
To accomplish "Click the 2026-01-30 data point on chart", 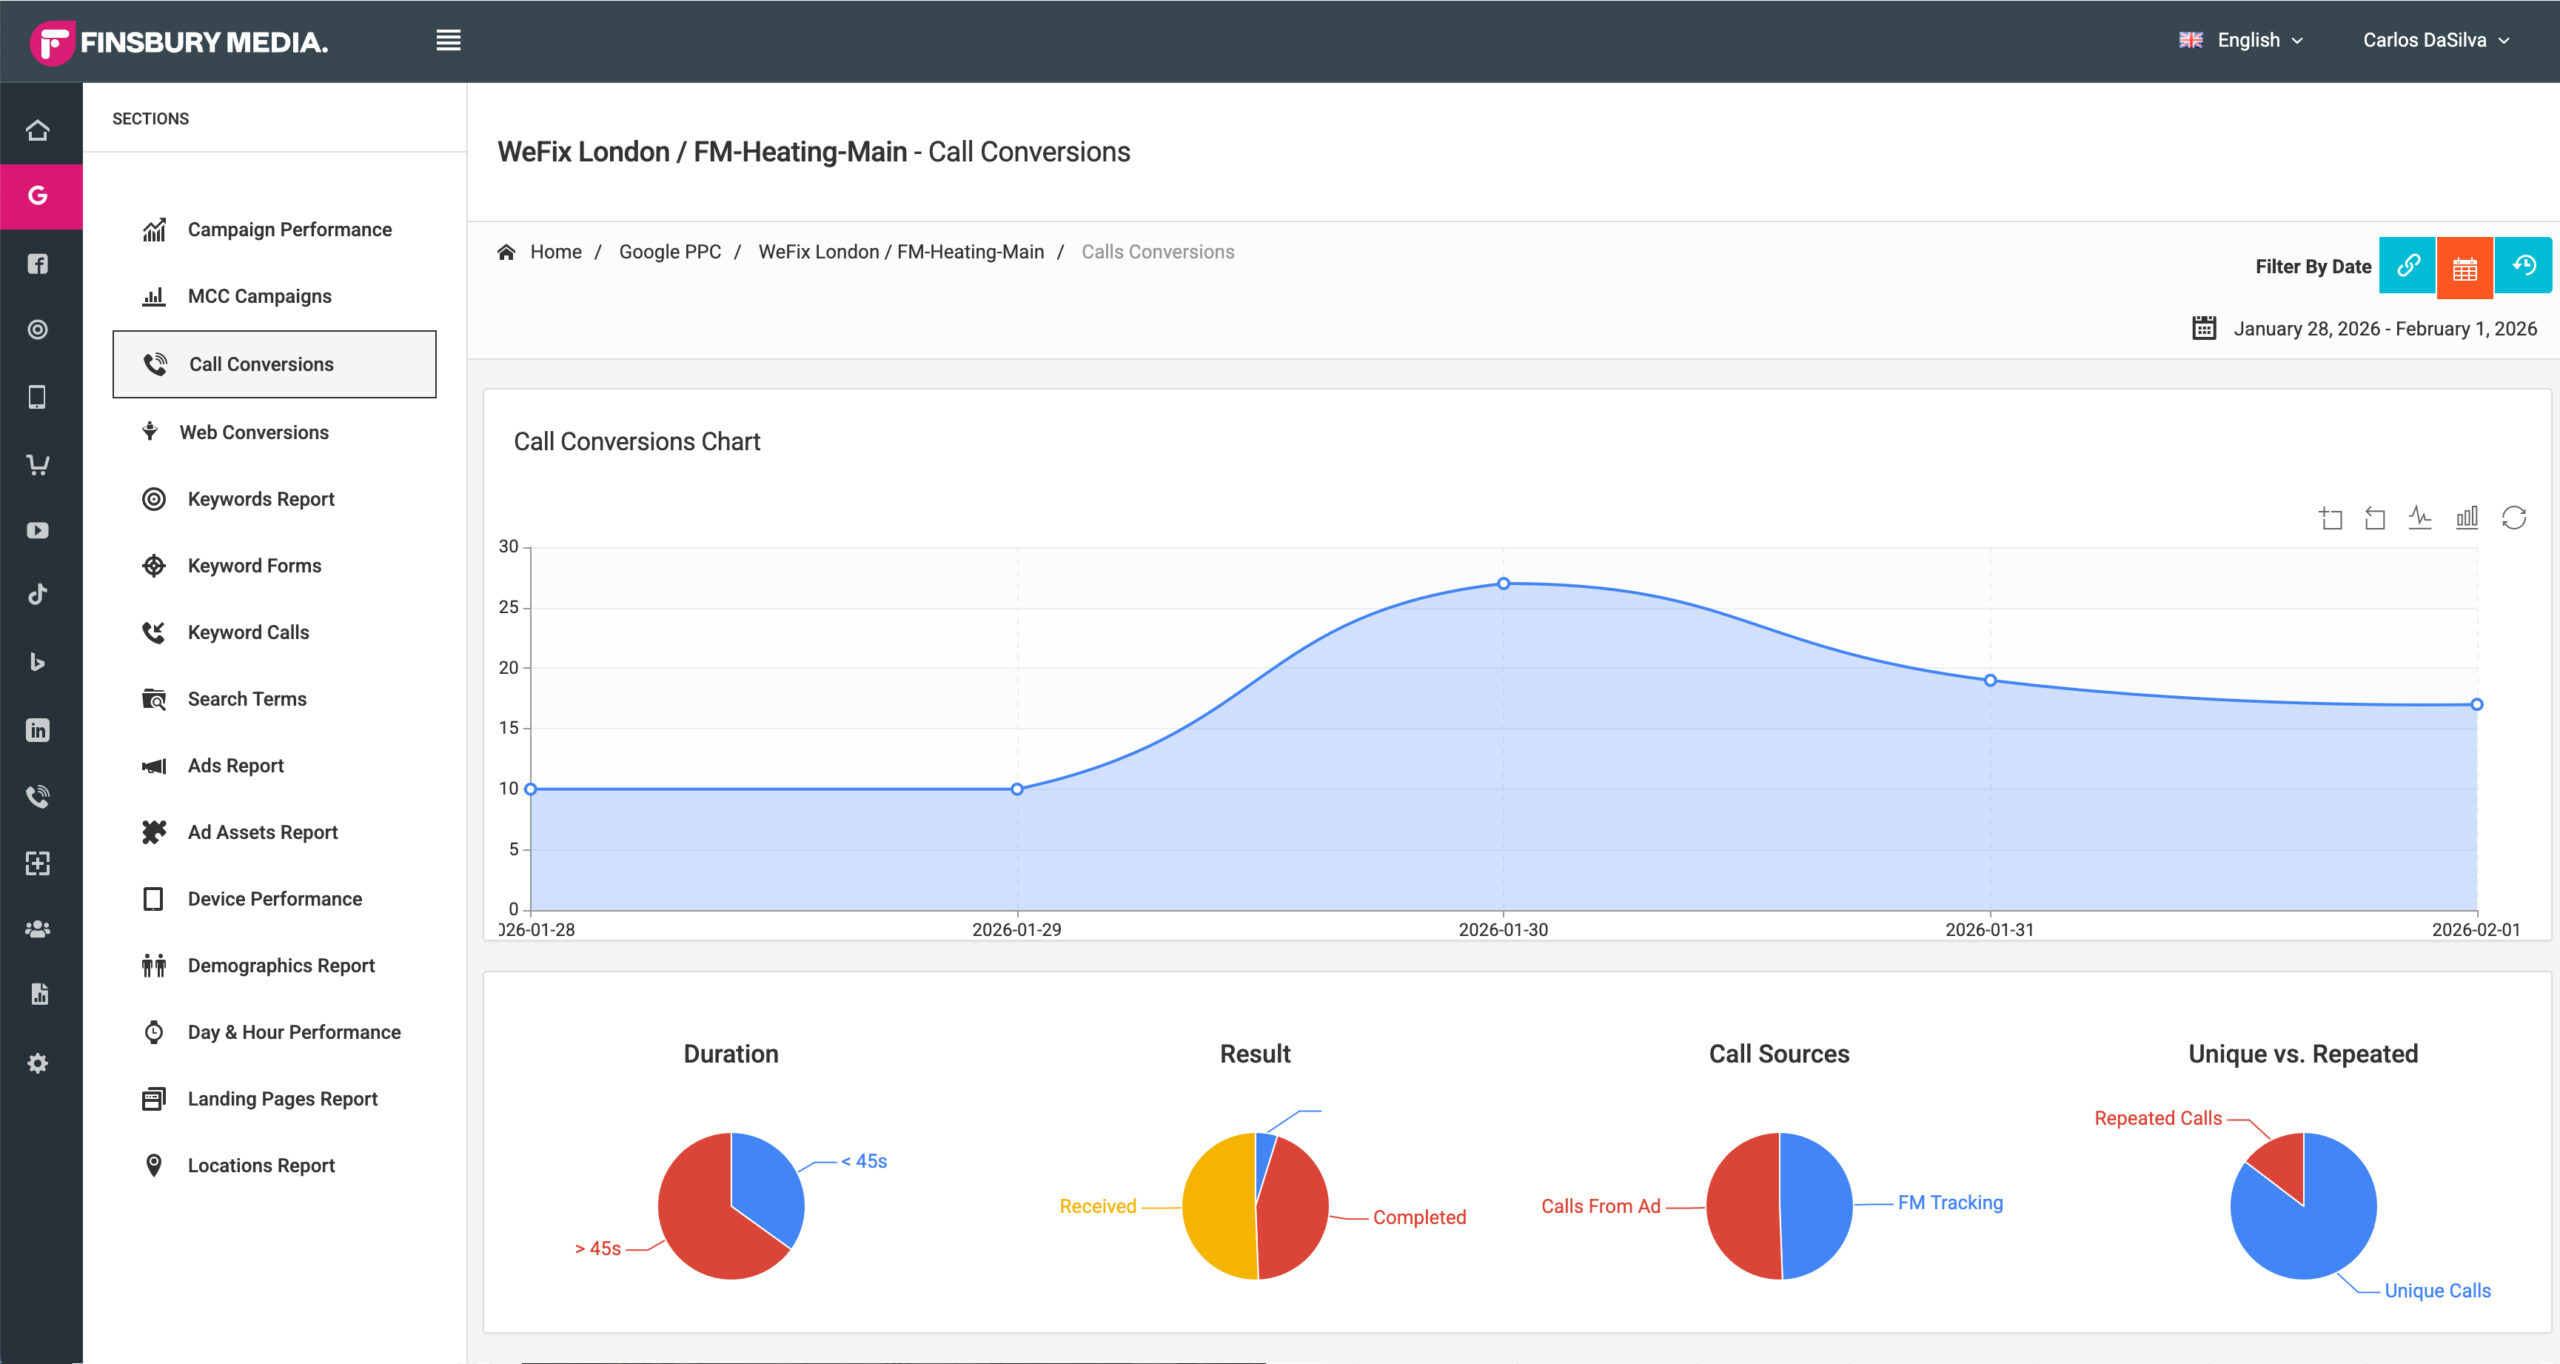I will tap(1503, 584).
